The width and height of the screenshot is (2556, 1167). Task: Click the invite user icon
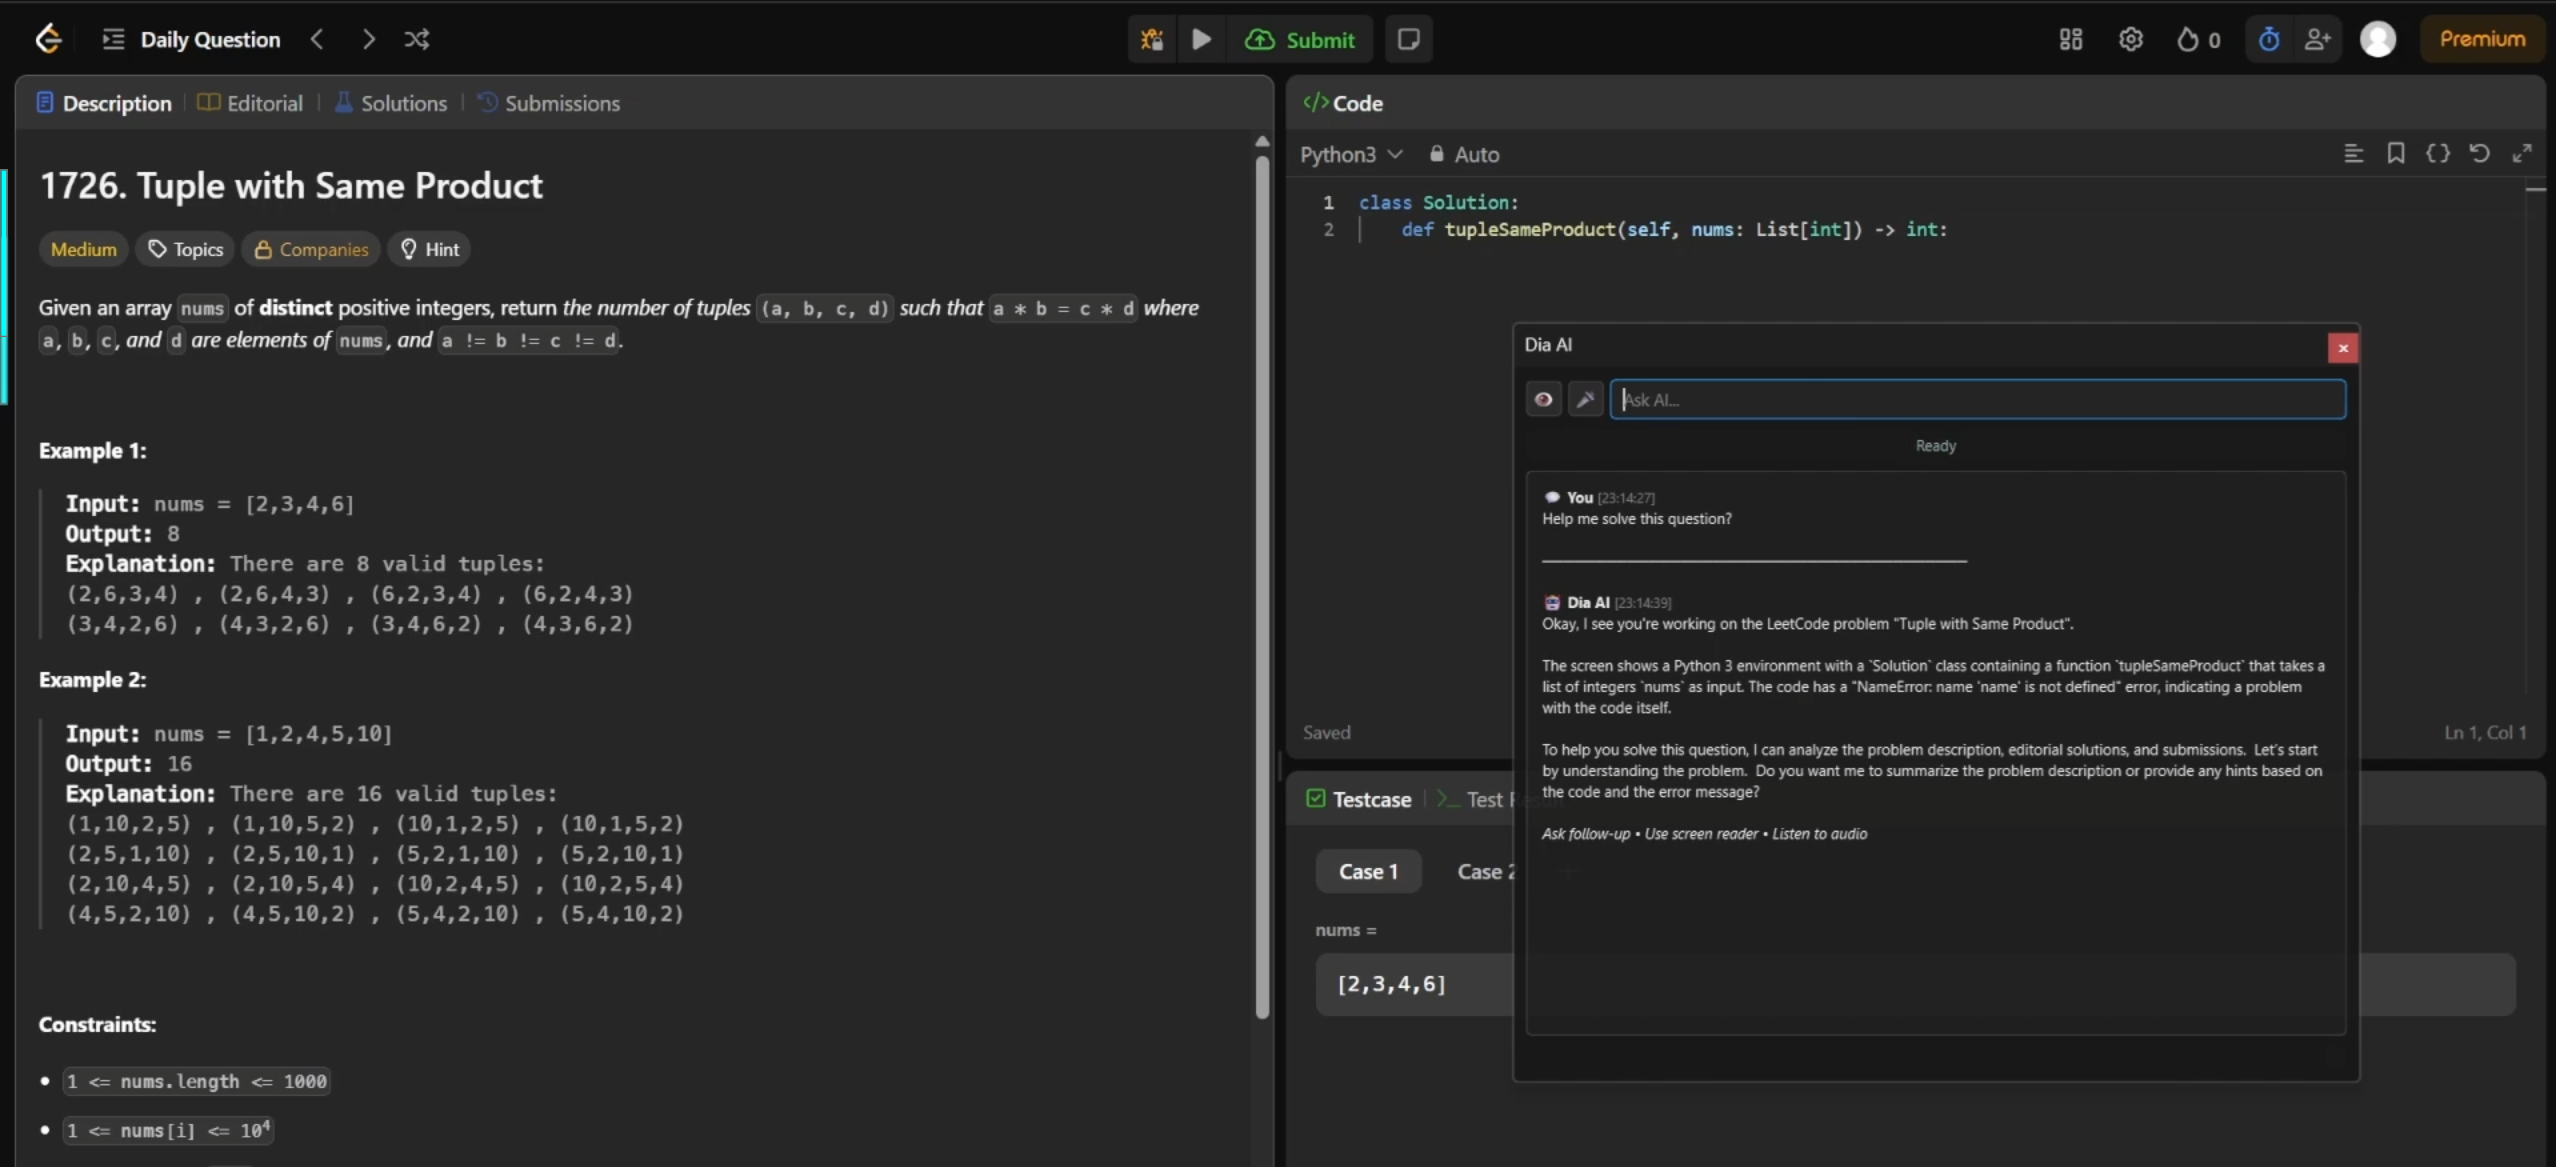click(x=2317, y=39)
